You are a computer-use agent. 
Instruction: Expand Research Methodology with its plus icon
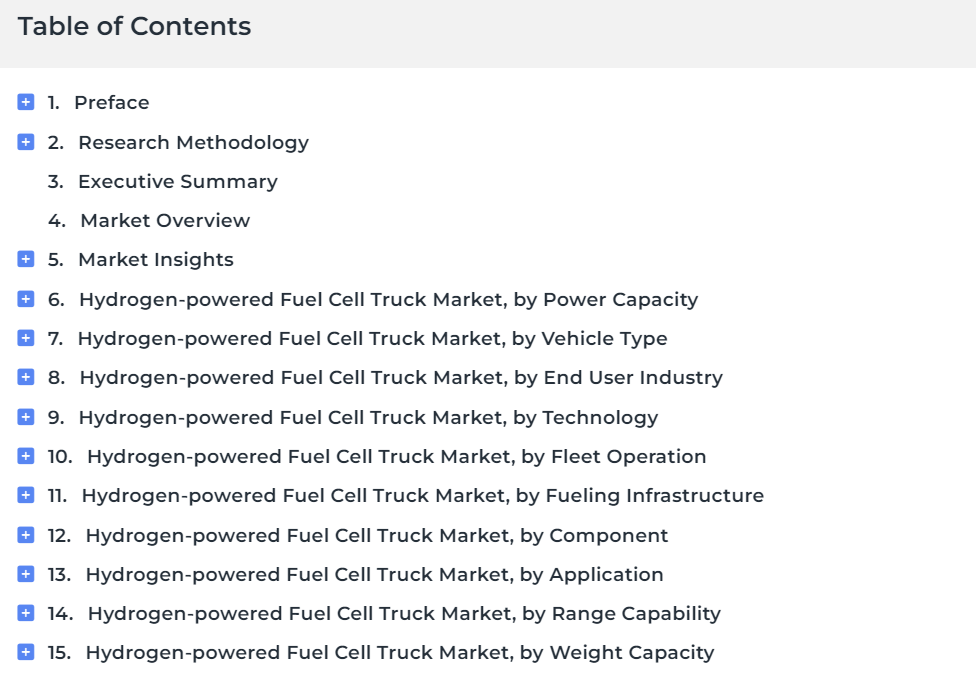tap(26, 142)
